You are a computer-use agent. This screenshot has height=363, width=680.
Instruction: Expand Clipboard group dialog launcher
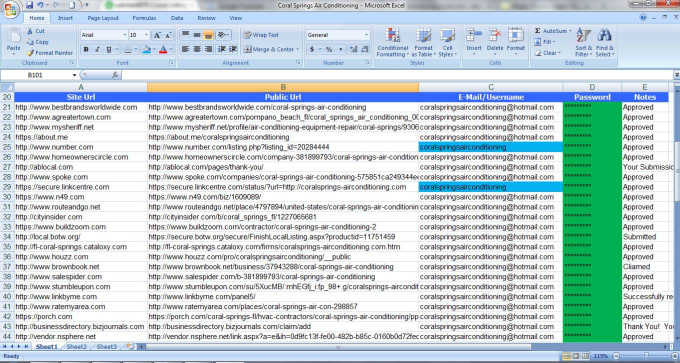coord(72,63)
